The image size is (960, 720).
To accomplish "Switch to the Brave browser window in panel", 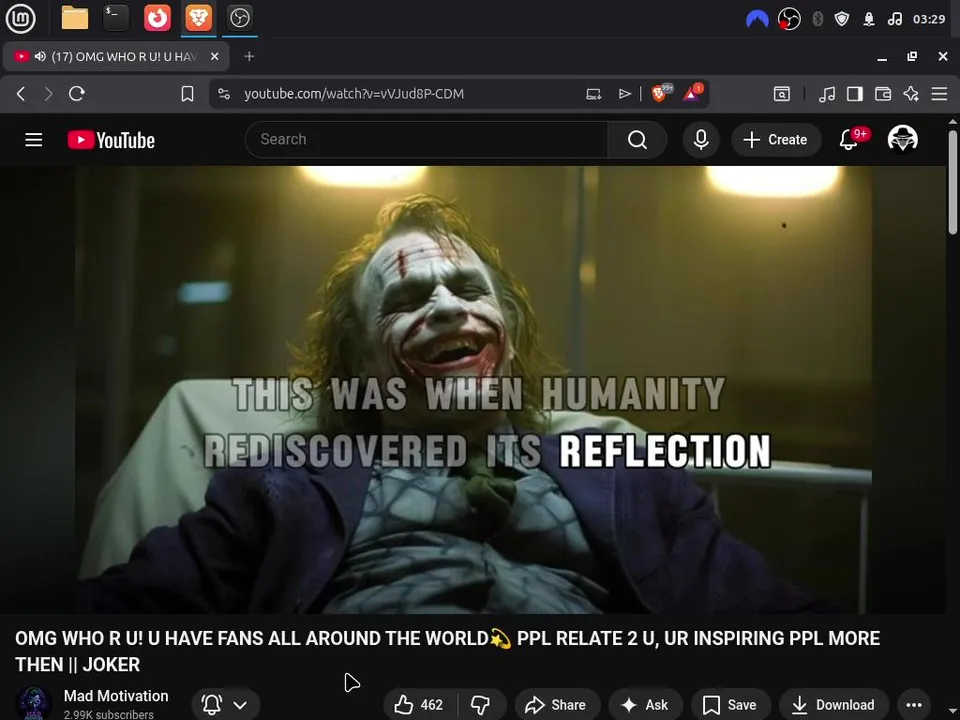I will [x=198, y=18].
